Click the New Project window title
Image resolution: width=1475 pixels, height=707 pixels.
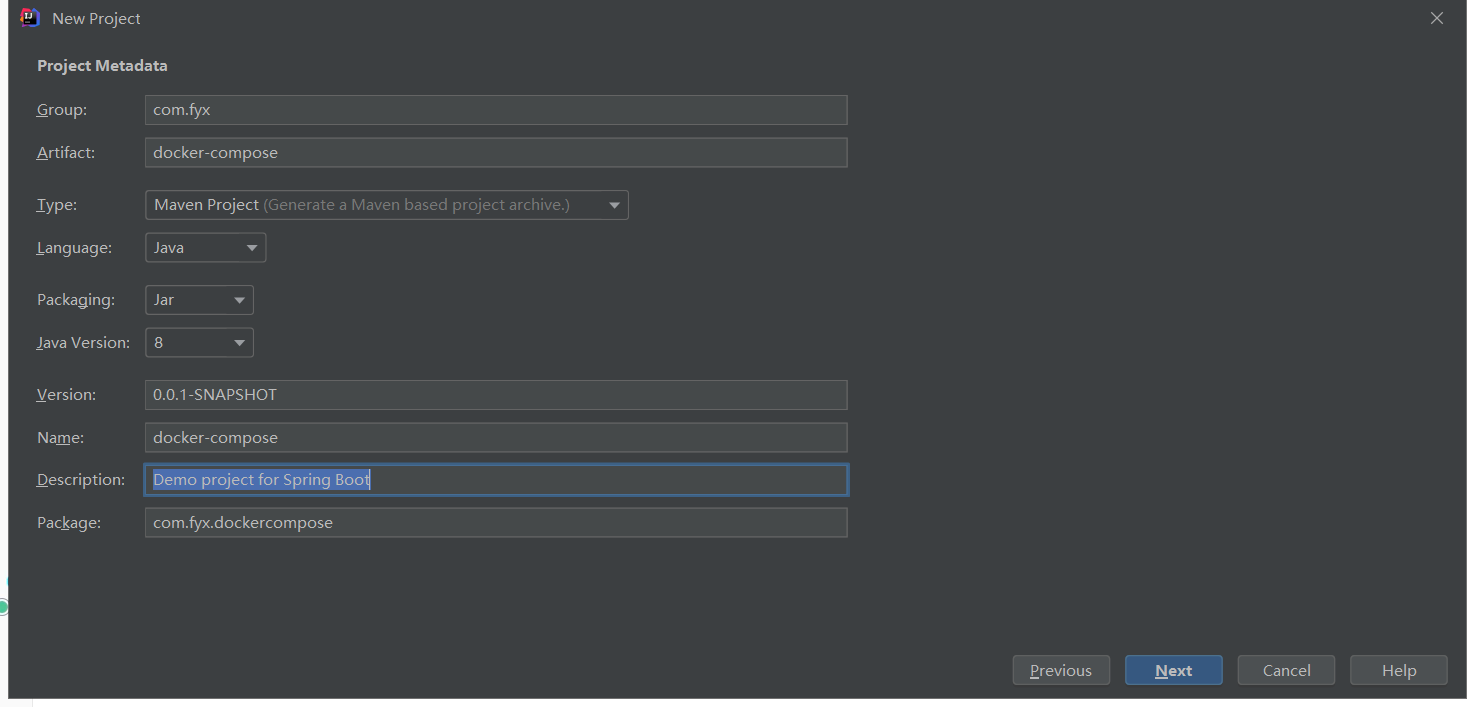tap(97, 19)
